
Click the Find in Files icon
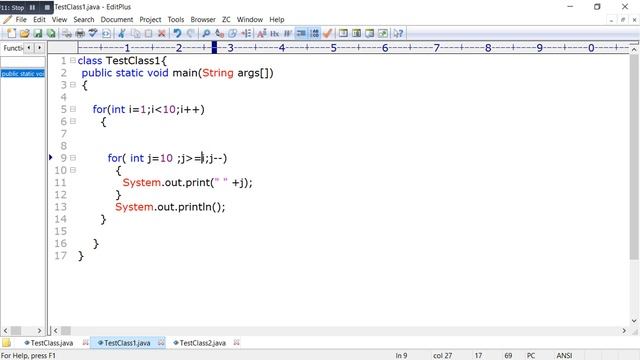point(233,33)
